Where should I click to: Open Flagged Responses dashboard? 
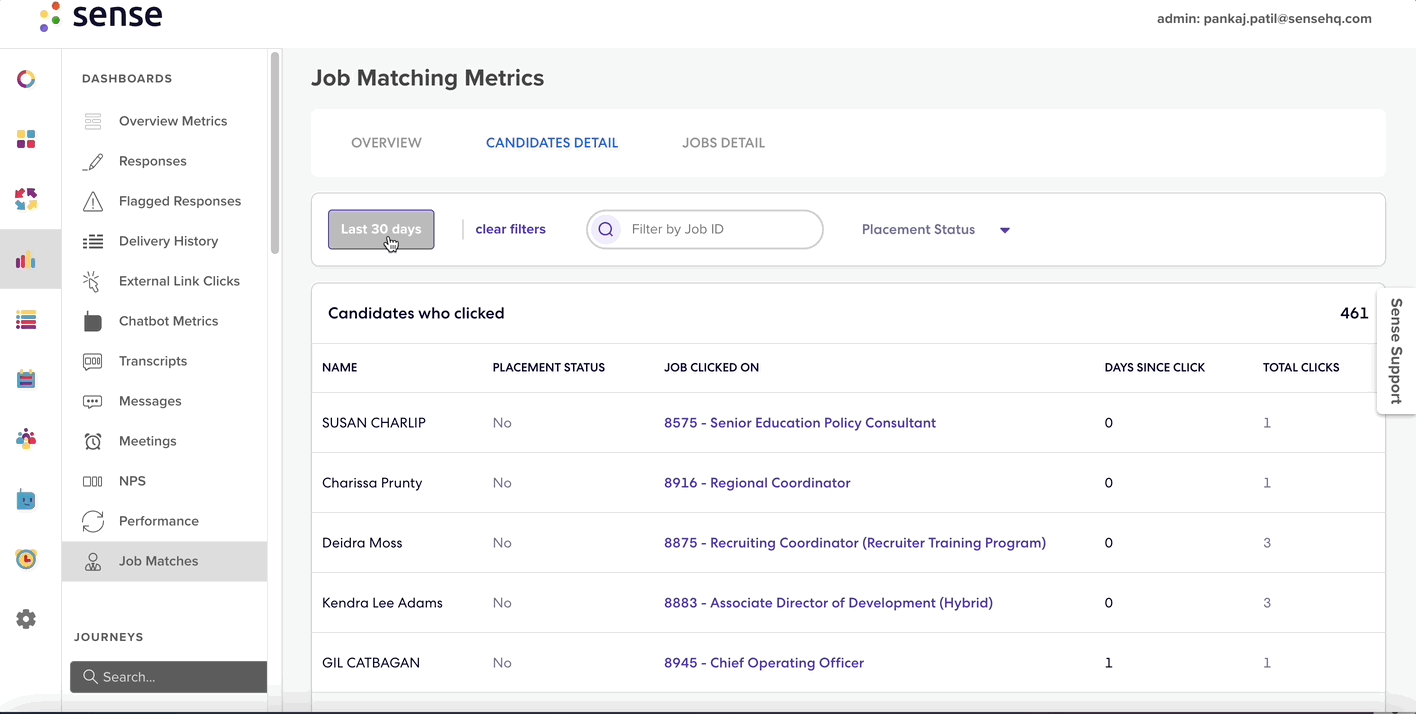tap(180, 201)
